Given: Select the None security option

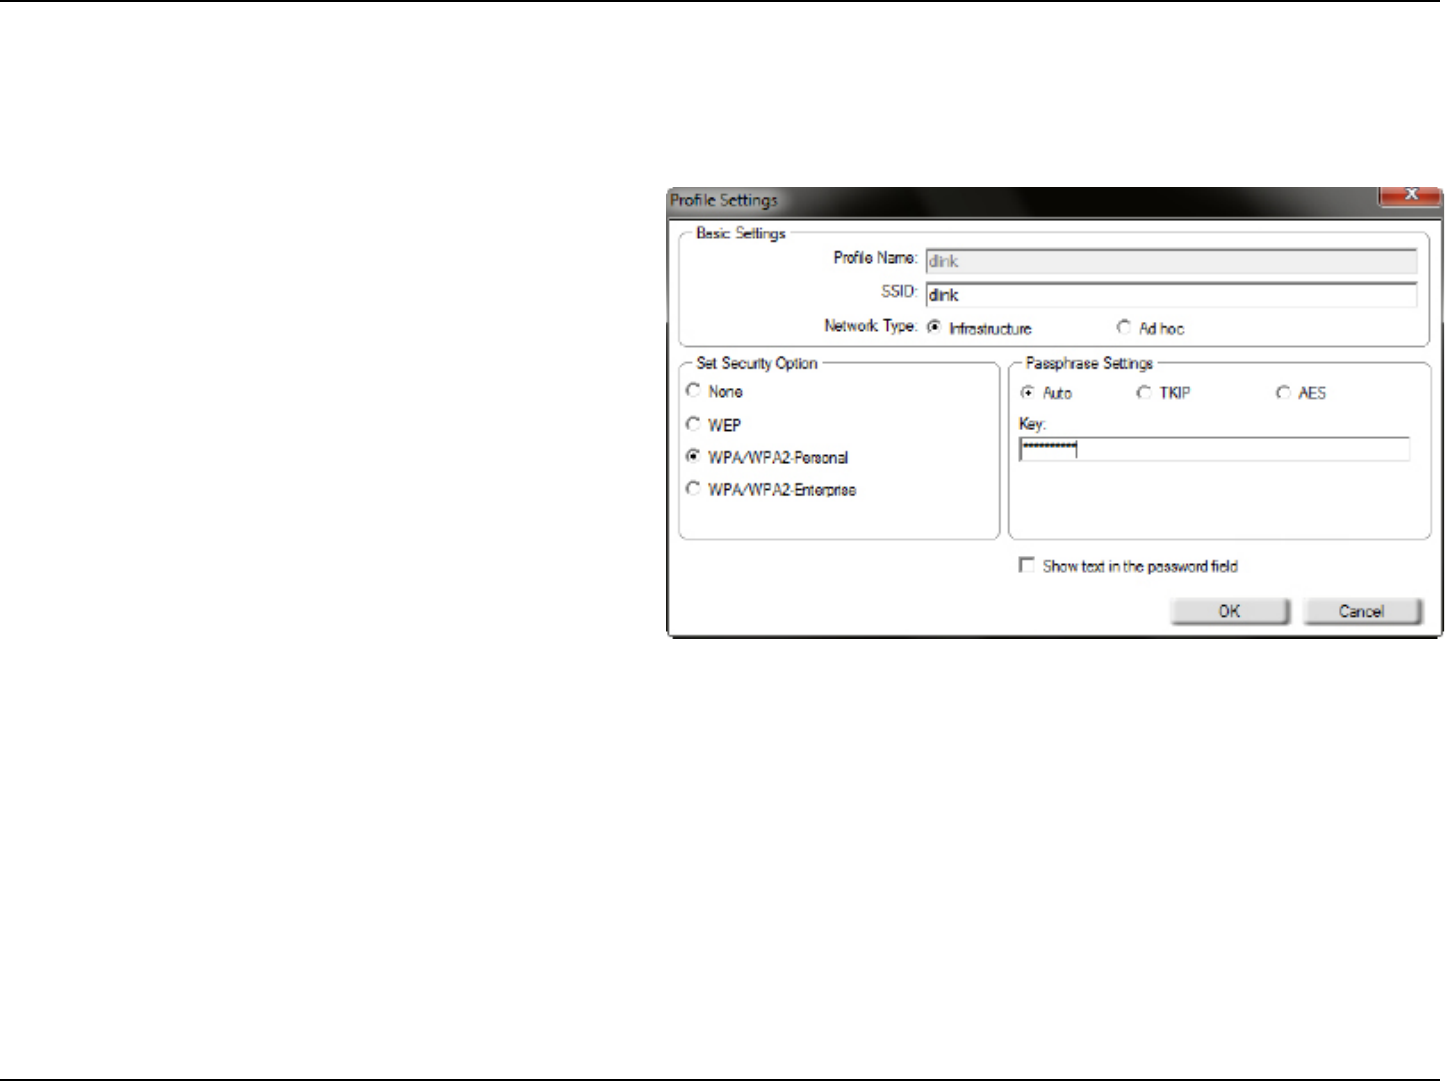Looking at the screenshot, I should (x=693, y=391).
